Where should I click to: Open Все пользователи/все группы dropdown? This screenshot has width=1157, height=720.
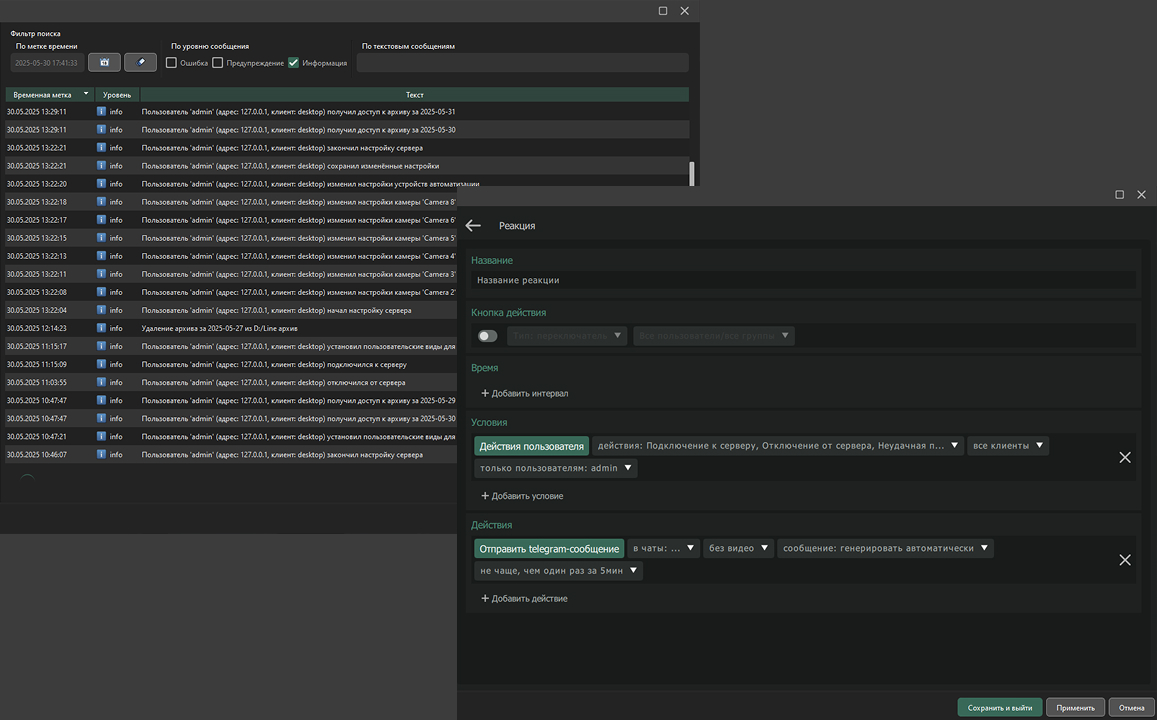(x=714, y=336)
